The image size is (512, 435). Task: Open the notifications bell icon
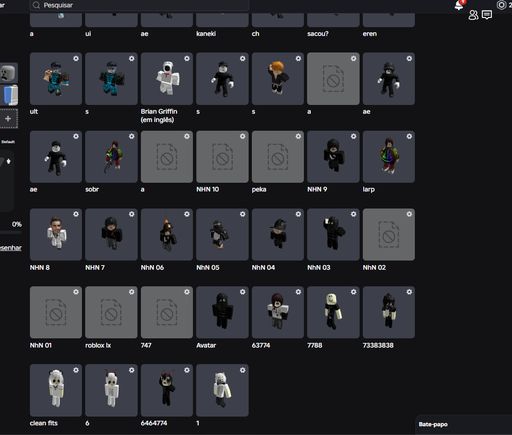tap(459, 5)
